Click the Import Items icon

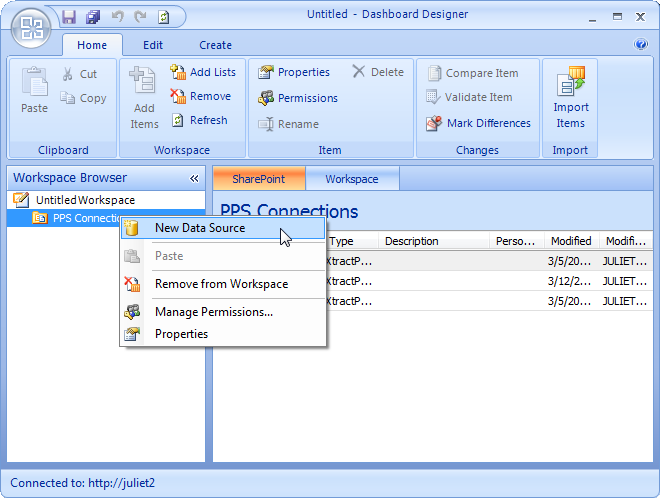[571, 81]
